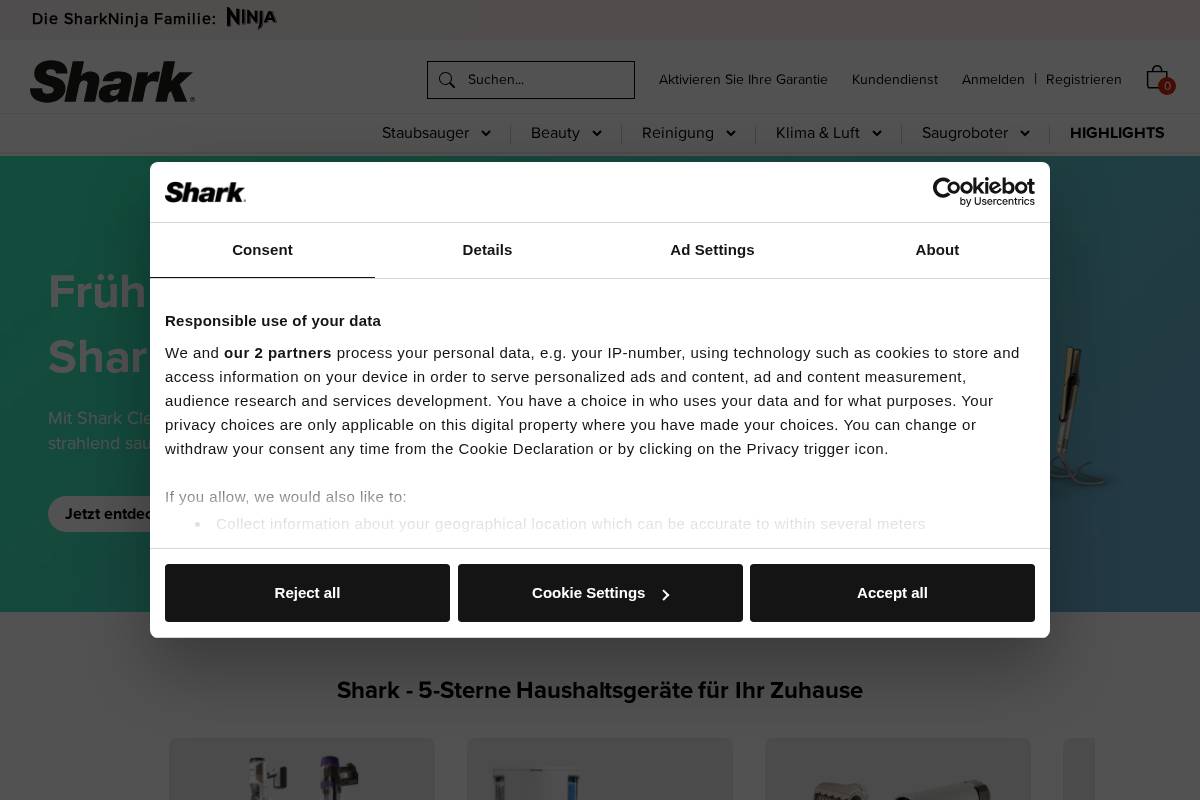Click the search magnifier icon
The height and width of the screenshot is (800, 1200).
click(x=447, y=80)
